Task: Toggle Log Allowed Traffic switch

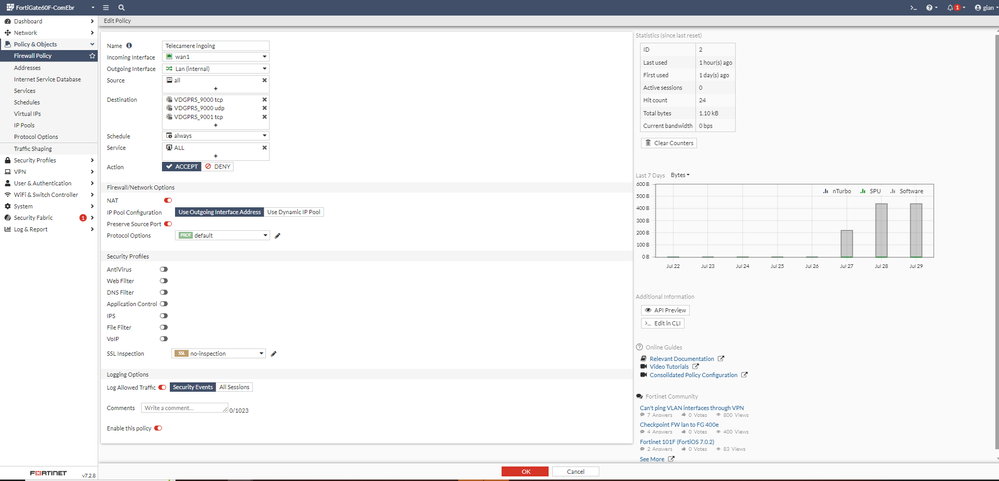Action: pos(162,387)
